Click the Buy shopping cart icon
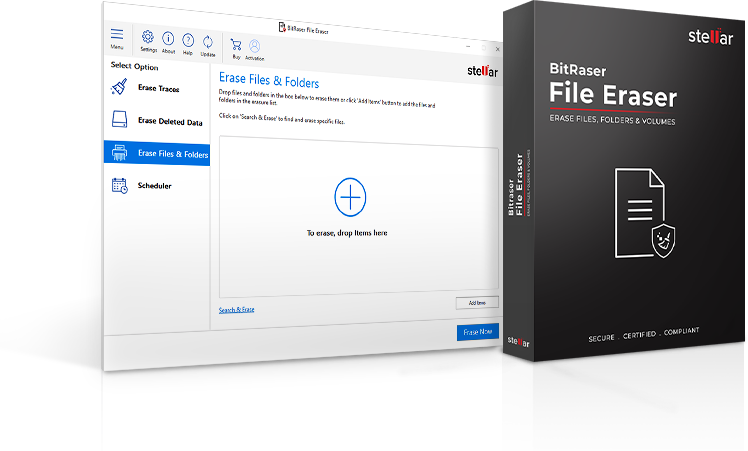748x451 pixels. coord(236,45)
